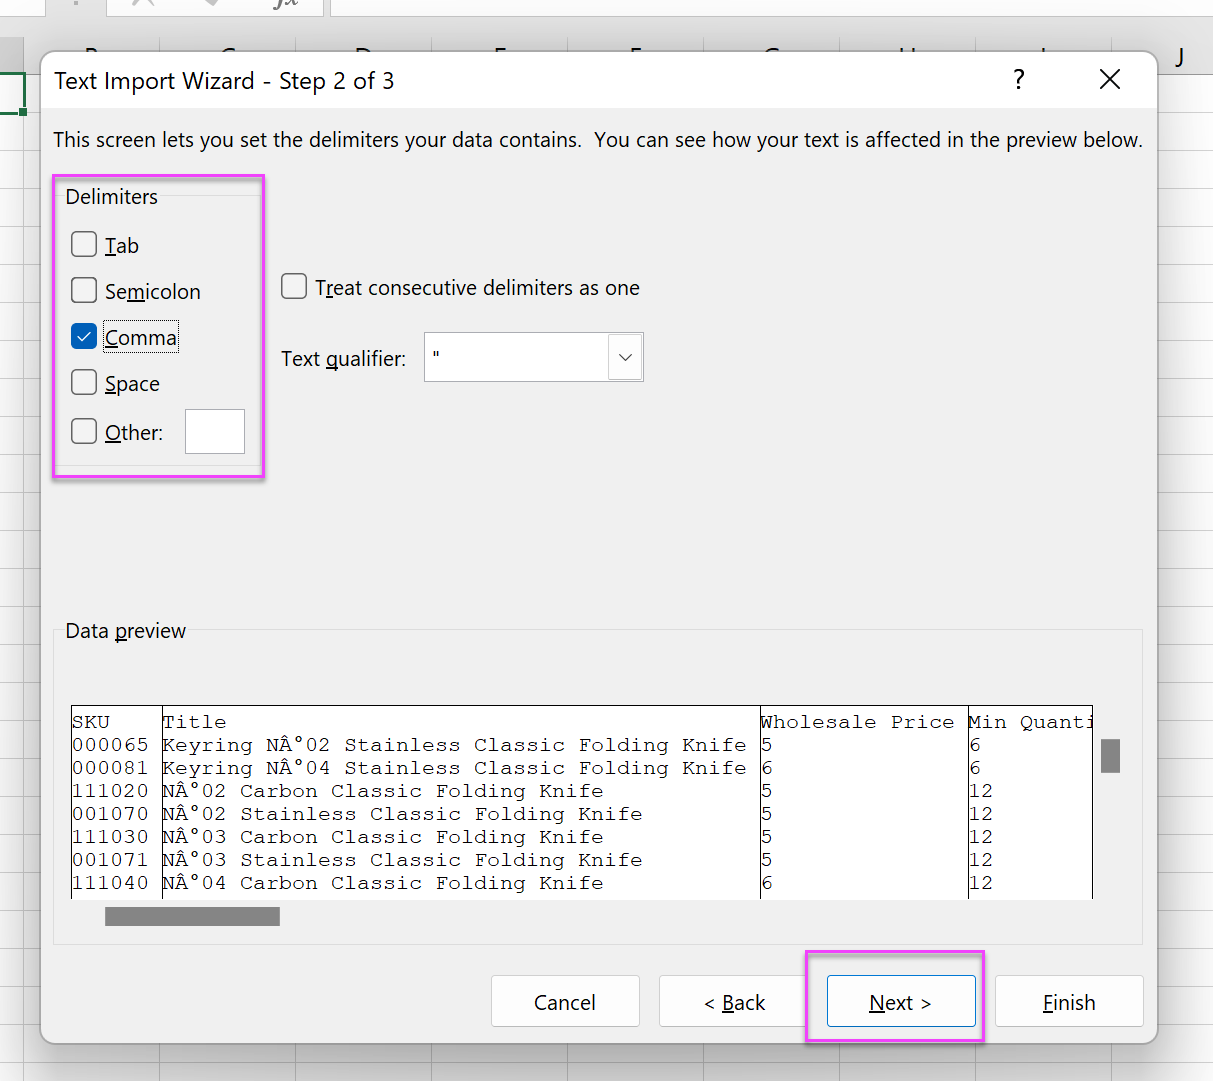The image size is (1213, 1081).
Task: Enable the Other delimiter checkbox
Action: pyautogui.click(x=84, y=432)
